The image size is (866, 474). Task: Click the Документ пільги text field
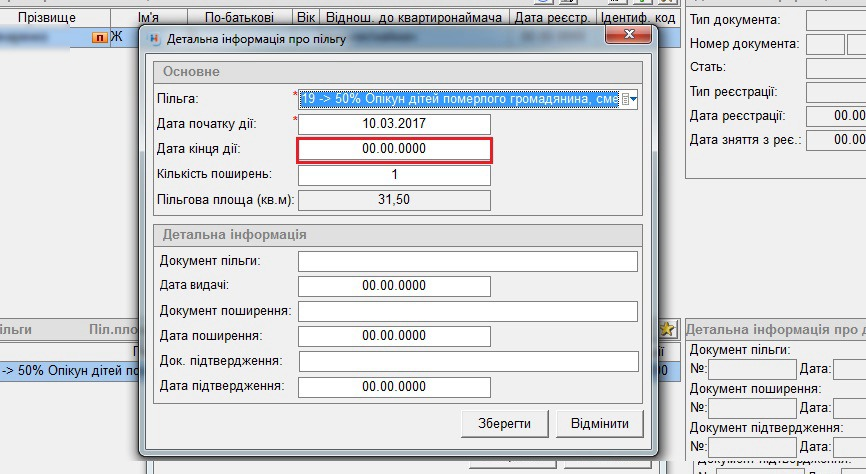pos(467,262)
